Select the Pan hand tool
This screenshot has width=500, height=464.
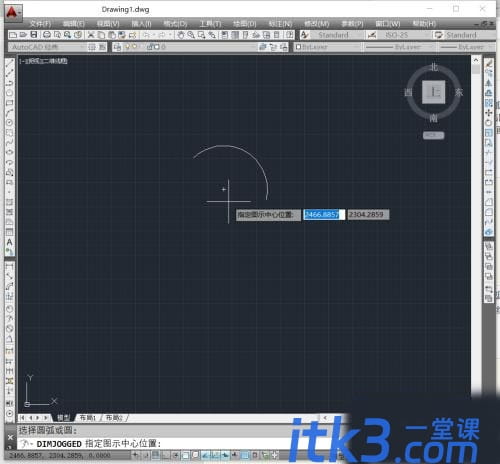point(180,35)
